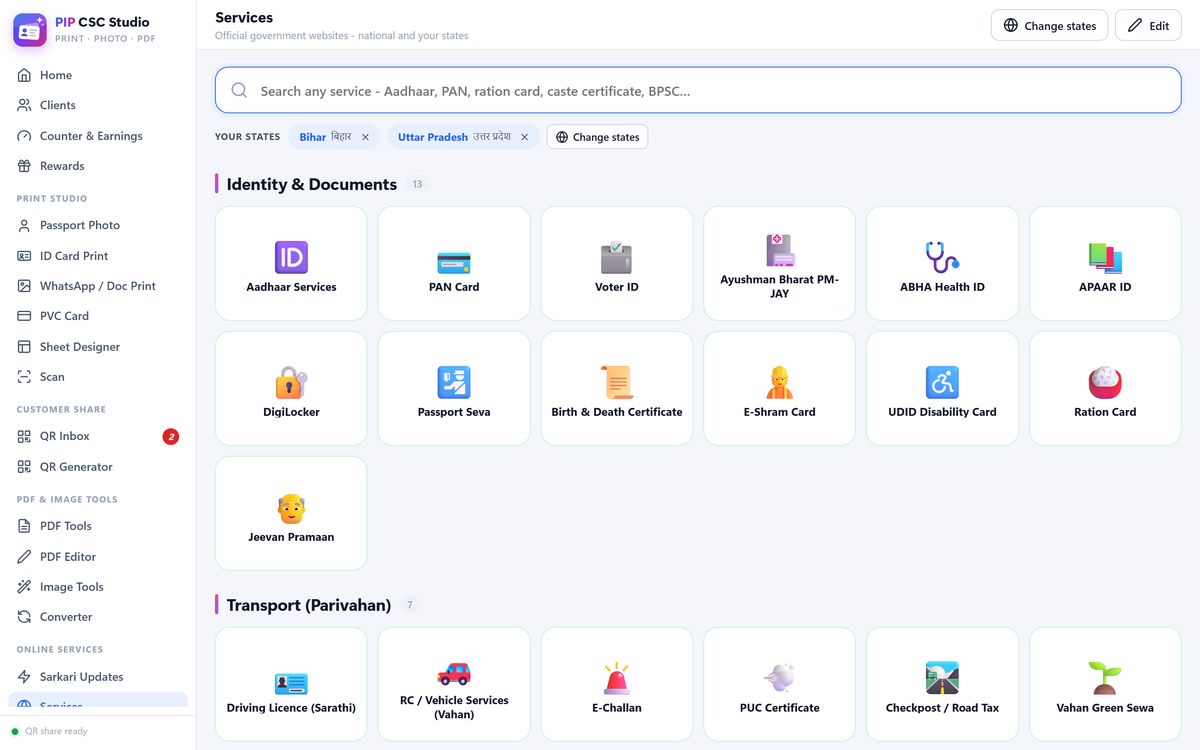Open the Birth & Death Certificate scroll icon
Screen dimensions: 1200x750
617,383
